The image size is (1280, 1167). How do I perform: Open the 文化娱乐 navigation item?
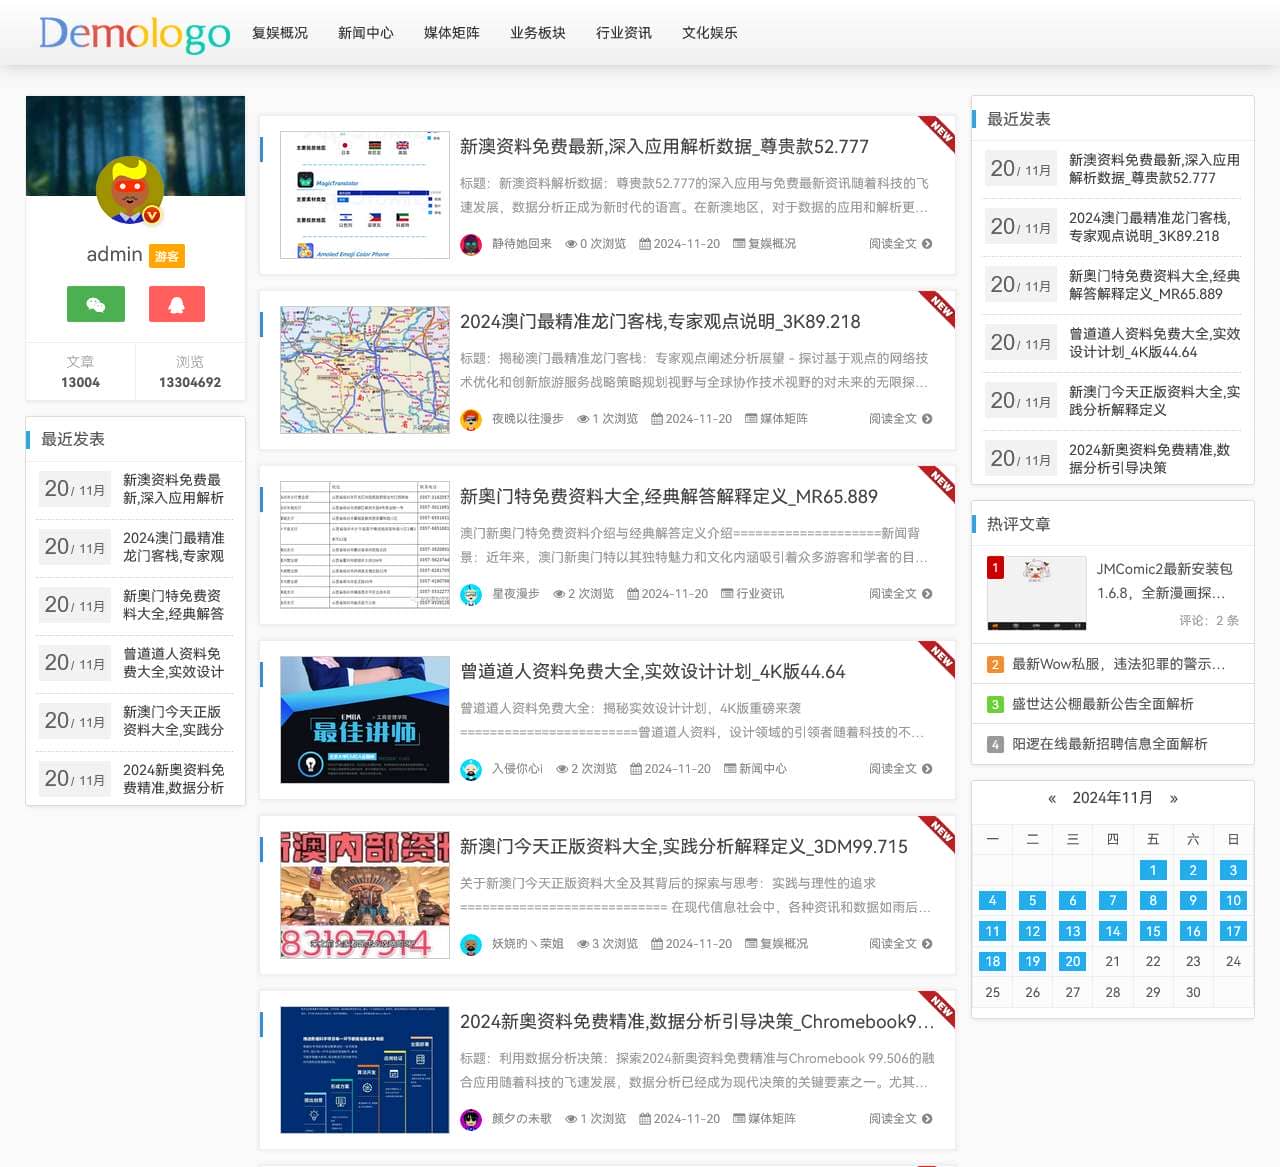pos(709,33)
